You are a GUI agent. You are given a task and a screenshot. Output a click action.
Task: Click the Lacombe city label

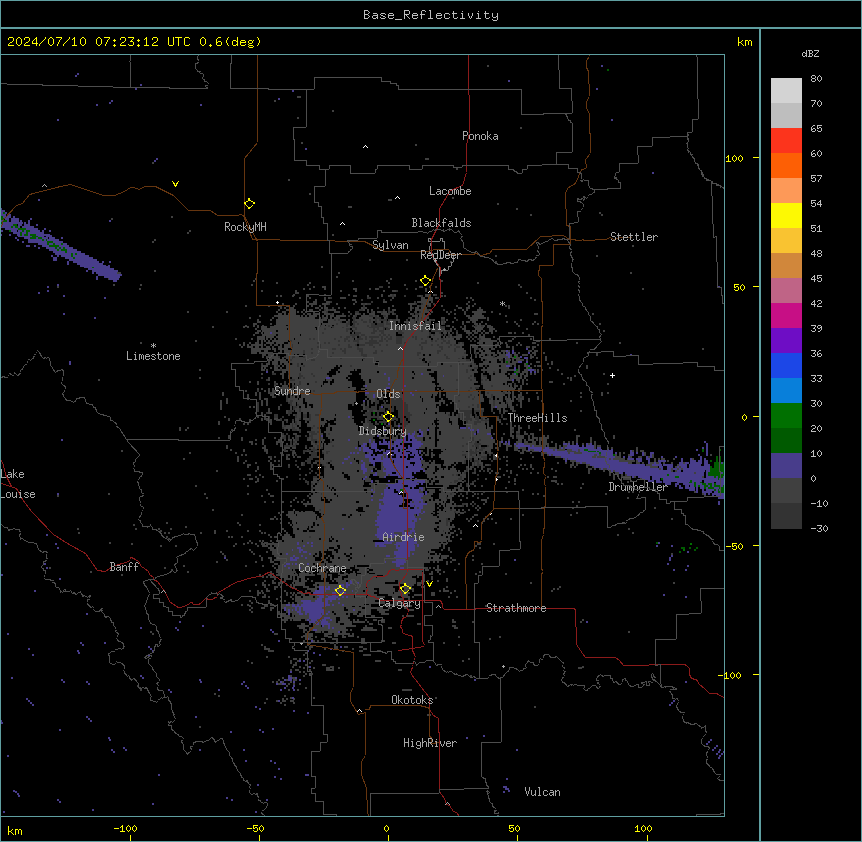[x=450, y=191]
